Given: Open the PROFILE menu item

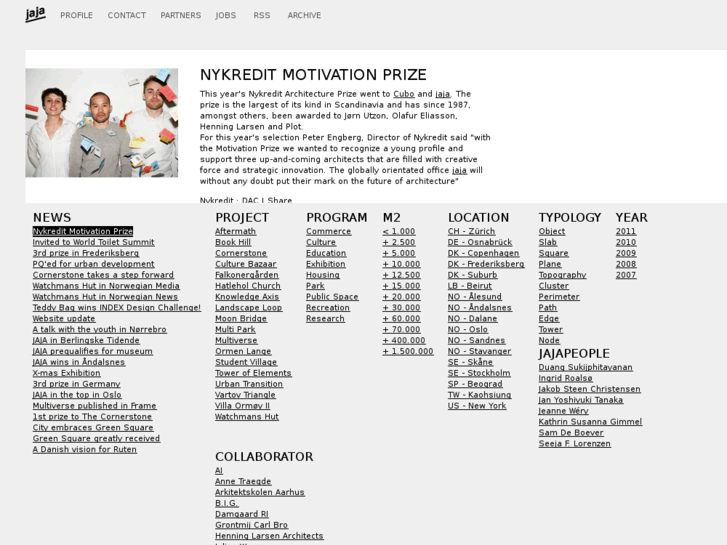Looking at the screenshot, I should tap(77, 15).
